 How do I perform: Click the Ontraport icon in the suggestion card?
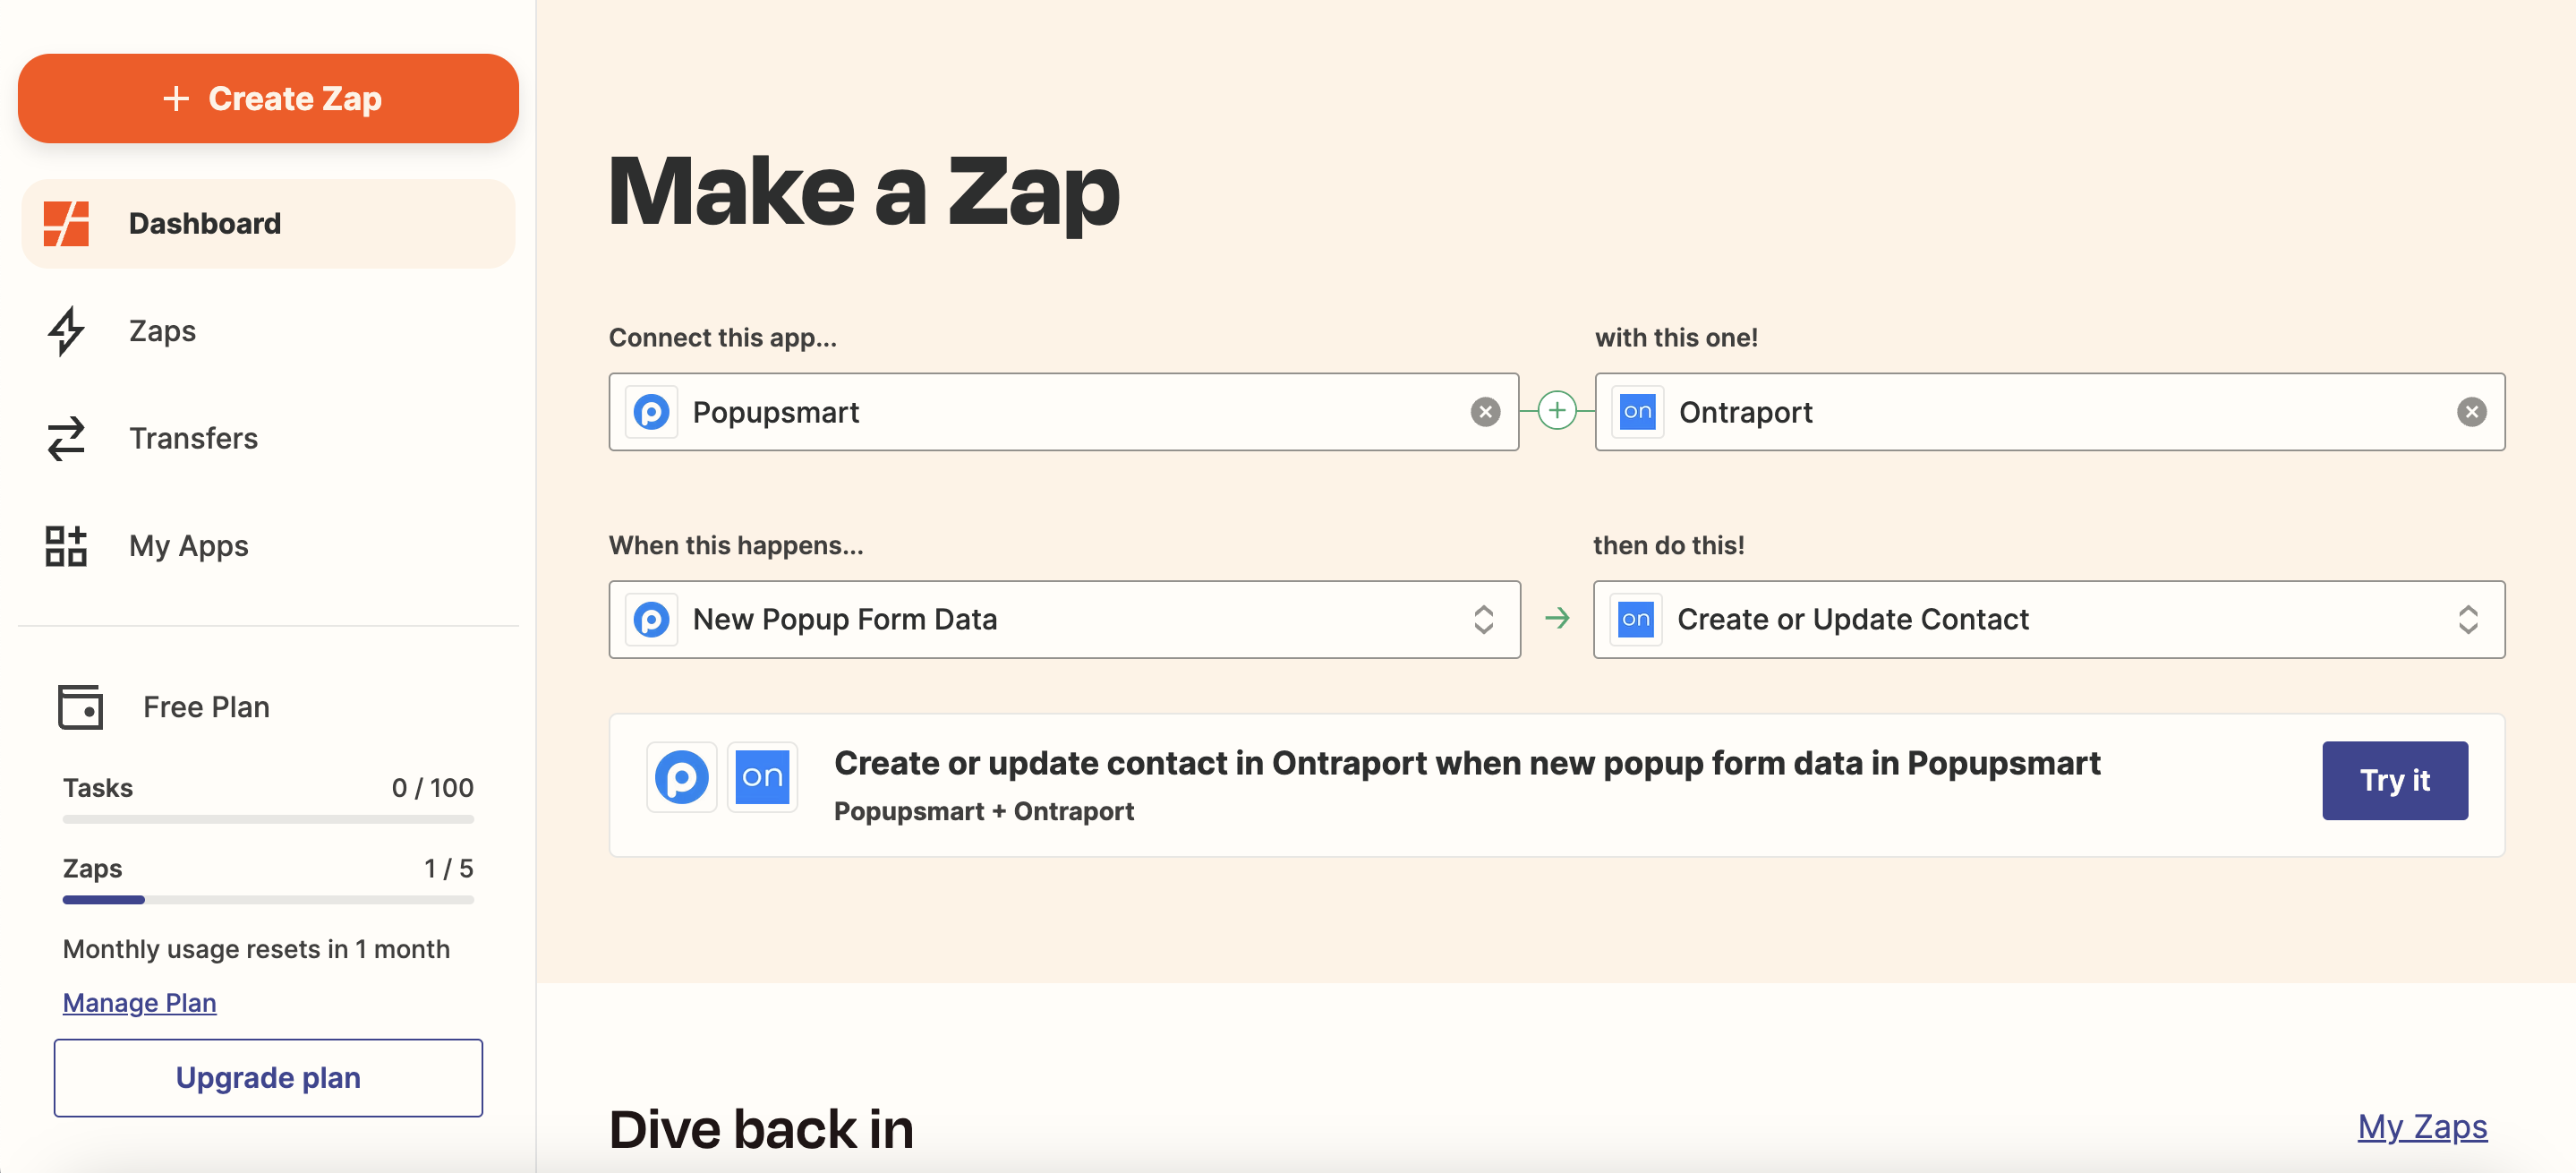(x=763, y=777)
